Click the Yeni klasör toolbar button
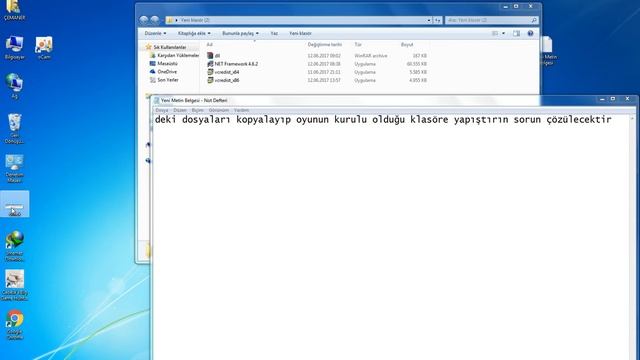 pyautogui.click(x=300, y=33)
